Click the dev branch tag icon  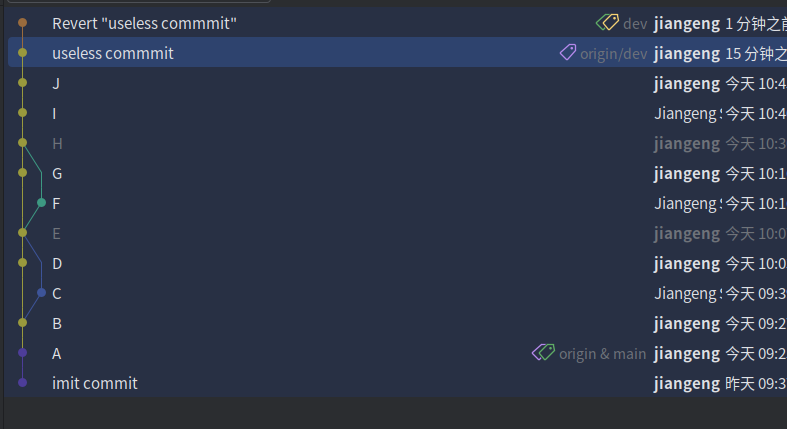607,23
